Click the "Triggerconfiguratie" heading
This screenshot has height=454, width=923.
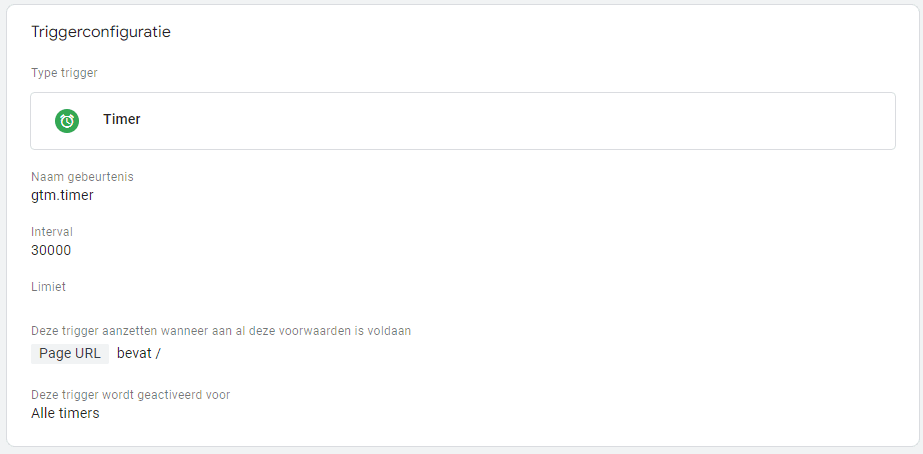point(101,32)
